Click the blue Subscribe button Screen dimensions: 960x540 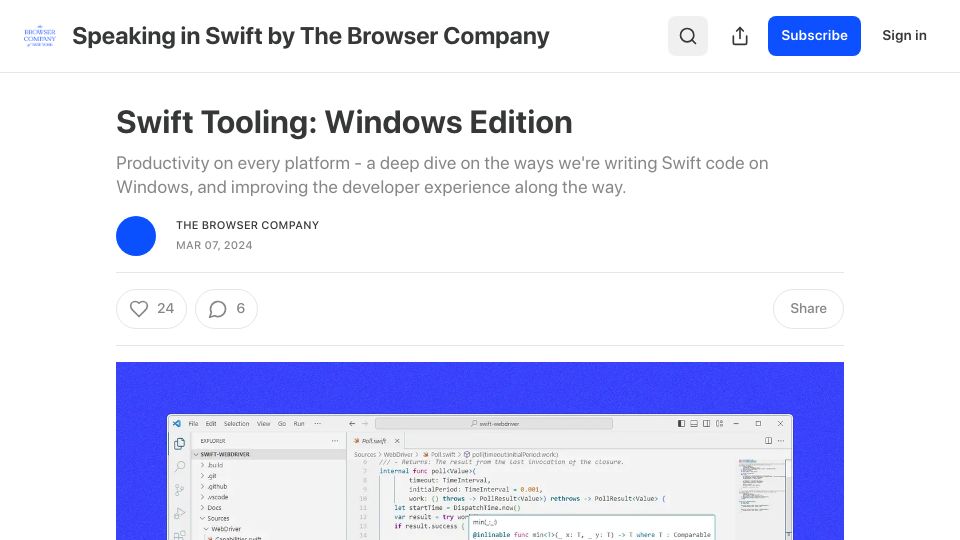pyautogui.click(x=814, y=36)
